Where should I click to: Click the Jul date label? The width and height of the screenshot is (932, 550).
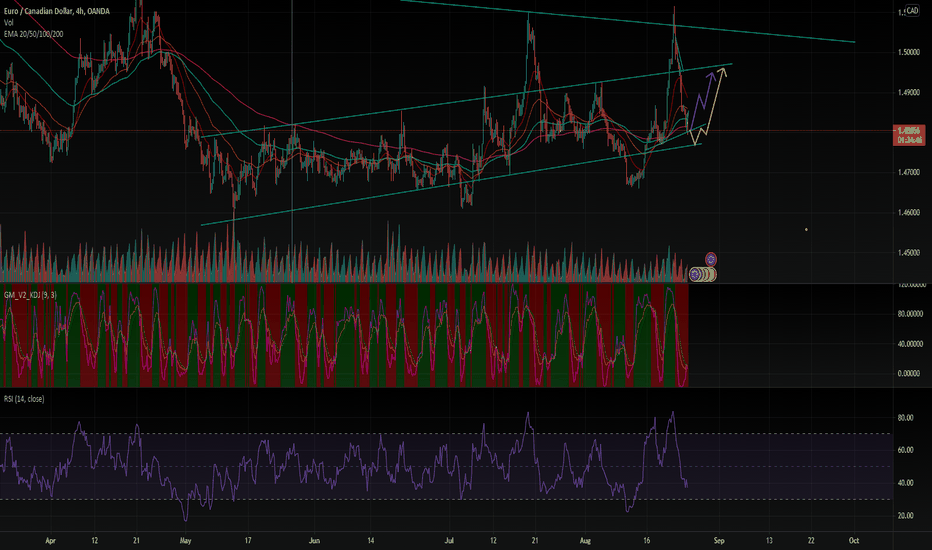pos(449,540)
